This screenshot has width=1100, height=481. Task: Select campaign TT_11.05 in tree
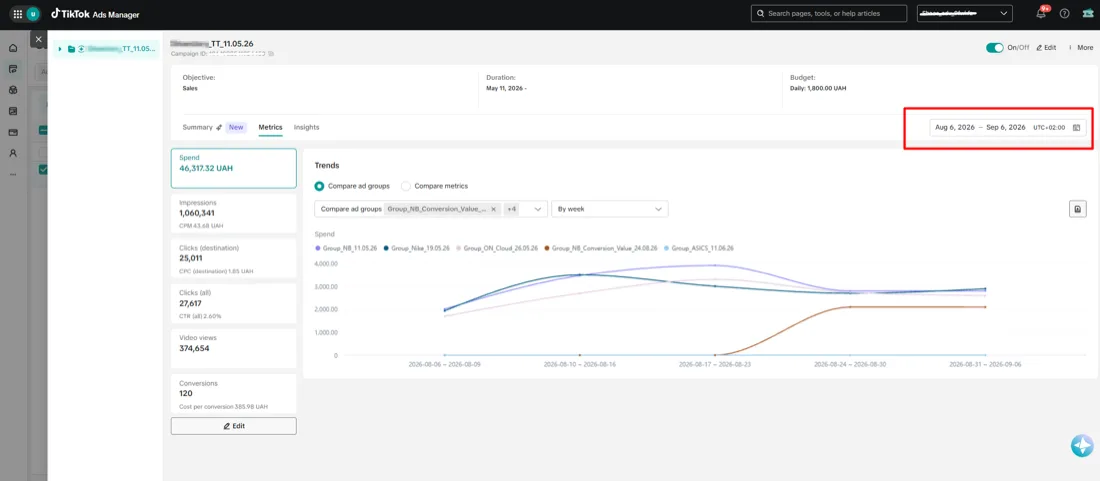107,49
